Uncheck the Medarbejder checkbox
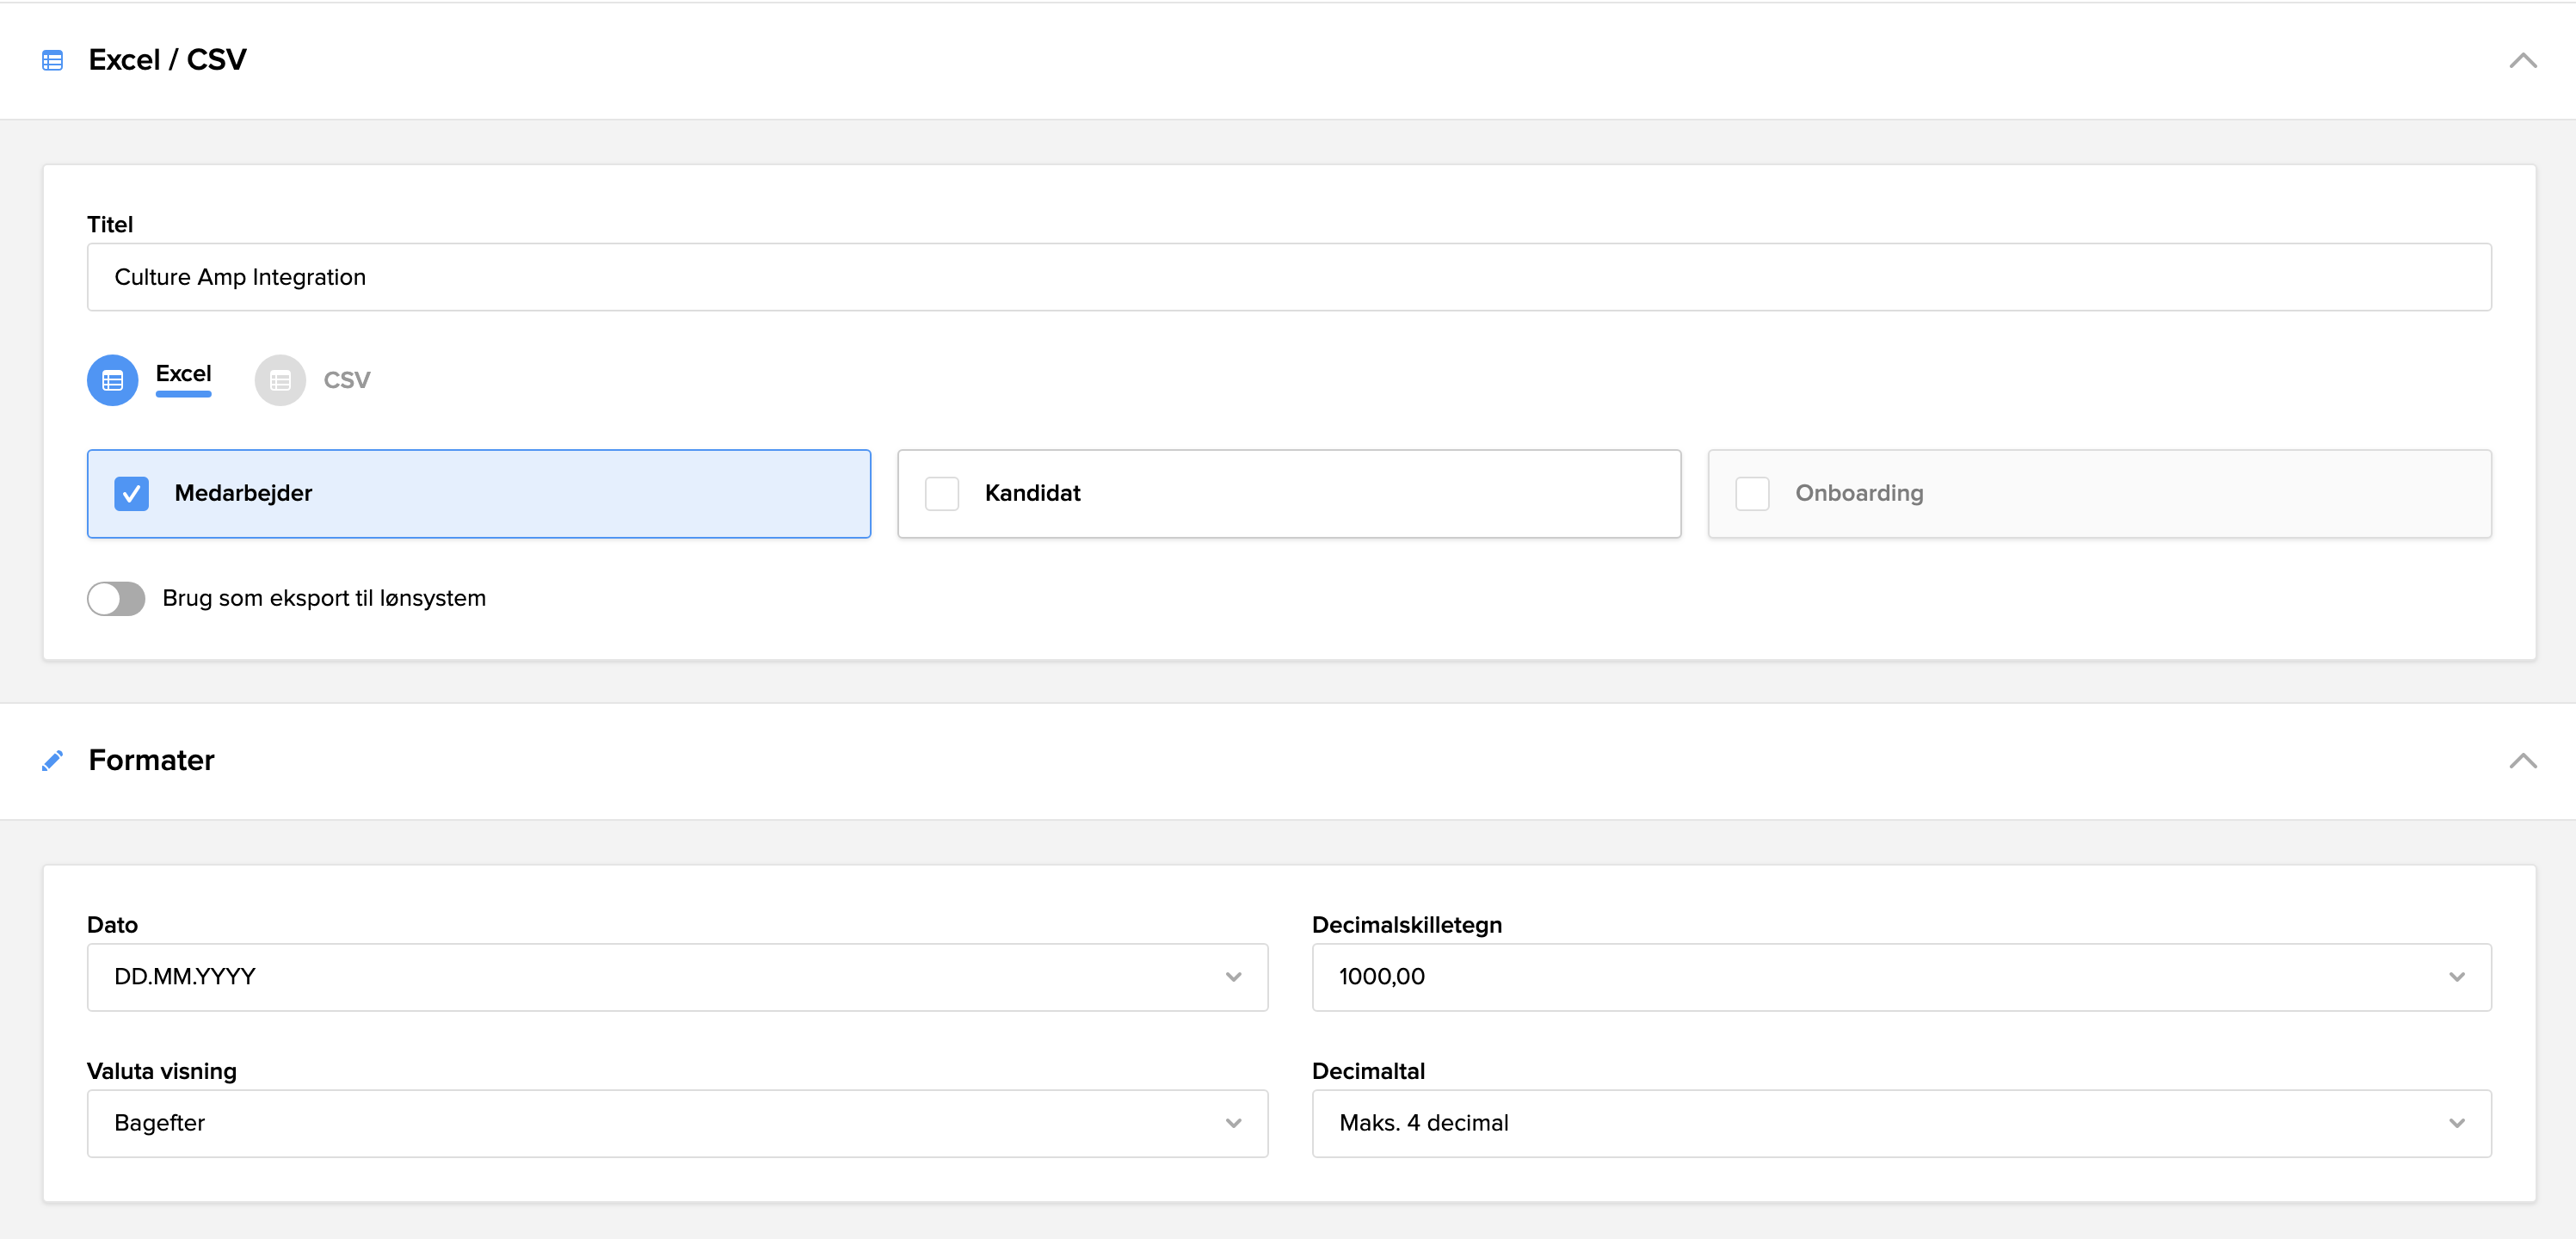 click(131, 494)
